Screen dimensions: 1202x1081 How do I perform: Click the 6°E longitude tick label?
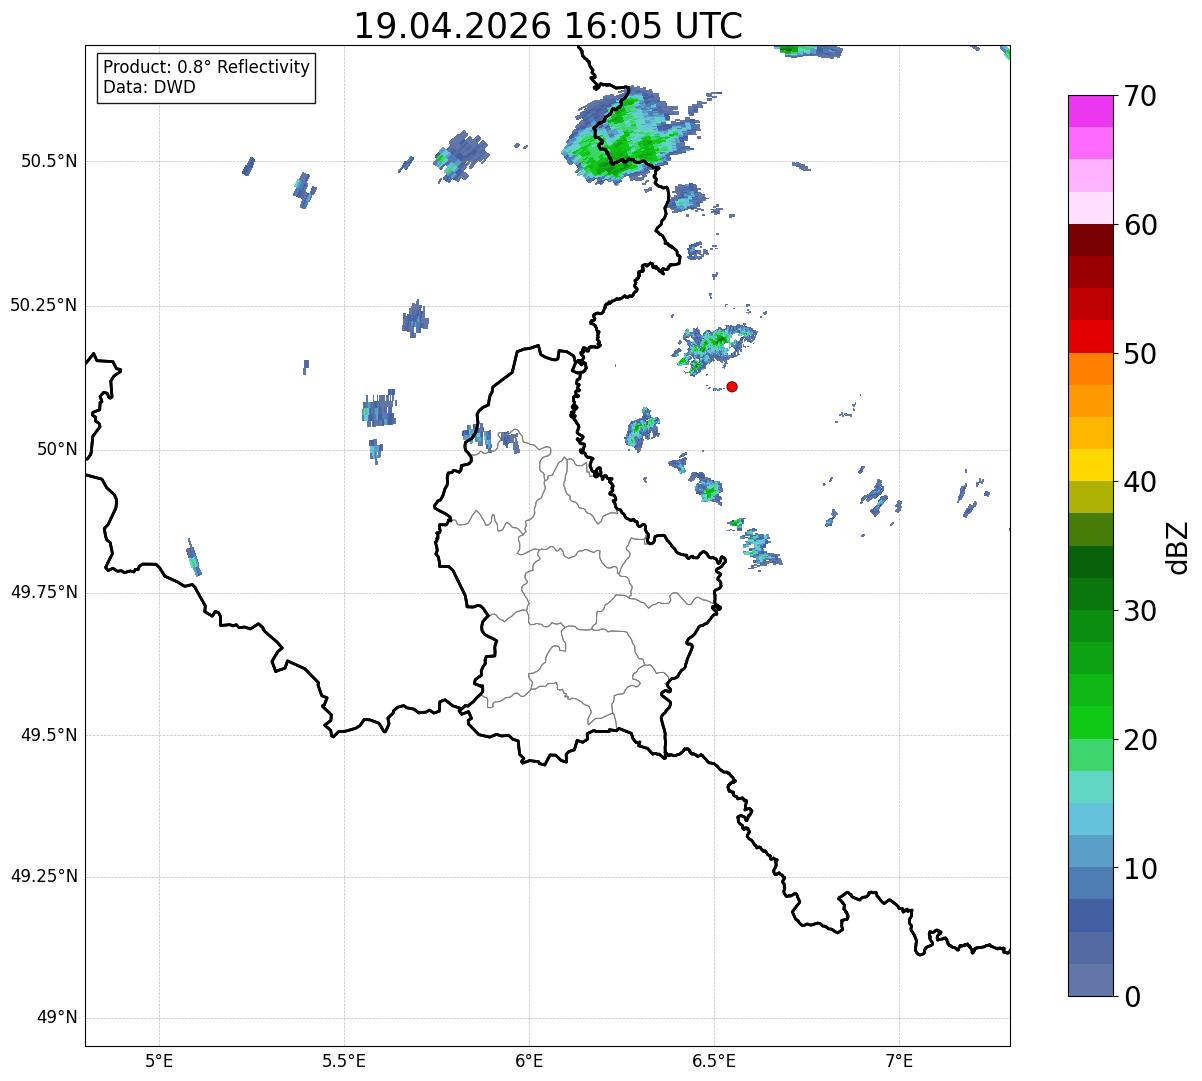529,1060
